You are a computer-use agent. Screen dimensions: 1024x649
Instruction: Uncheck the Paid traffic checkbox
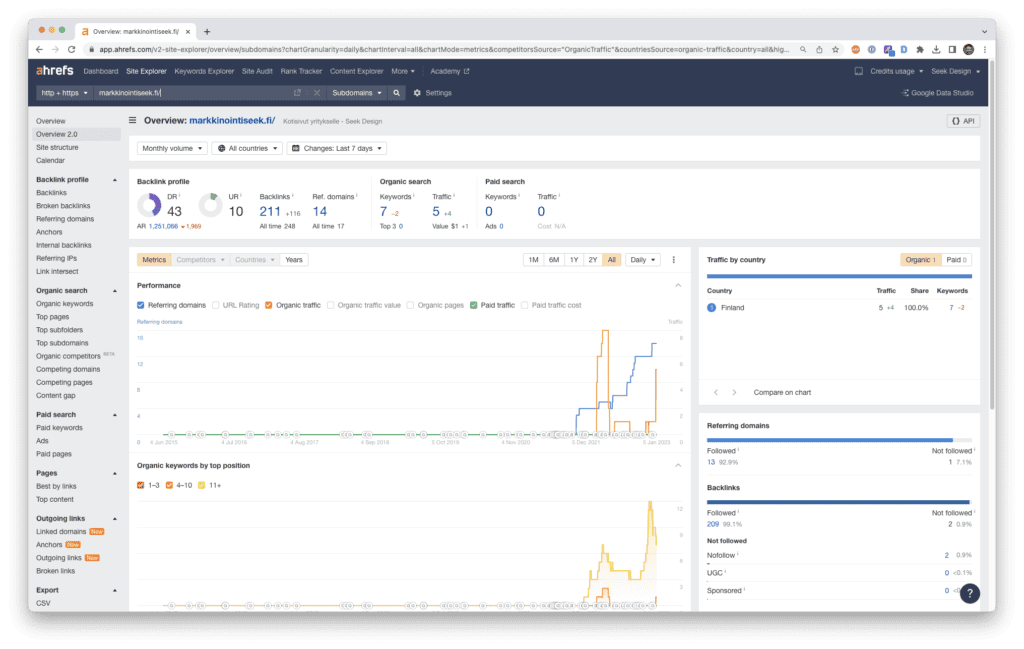(473, 305)
